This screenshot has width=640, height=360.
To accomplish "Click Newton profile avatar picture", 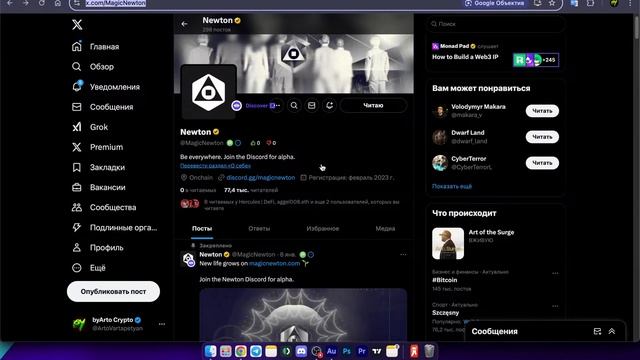I will click(x=209, y=93).
